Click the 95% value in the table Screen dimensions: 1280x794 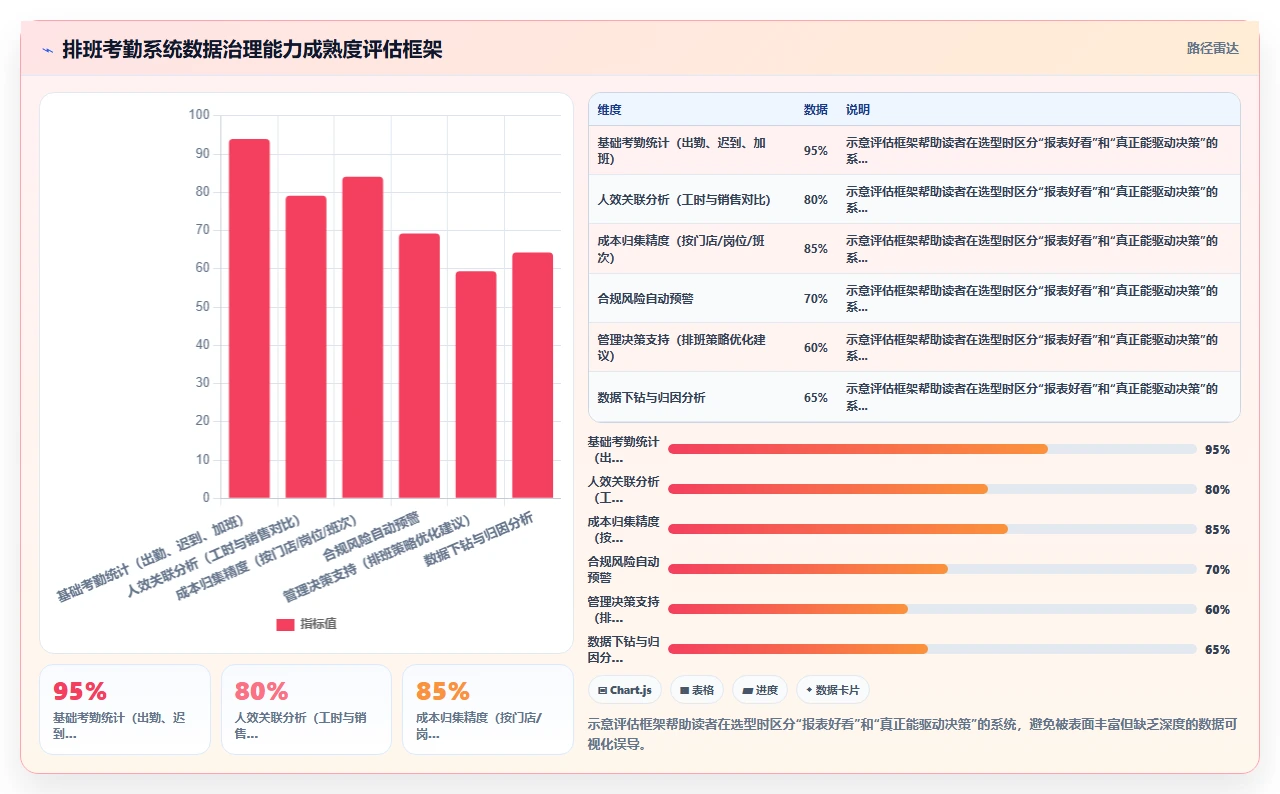pos(816,151)
